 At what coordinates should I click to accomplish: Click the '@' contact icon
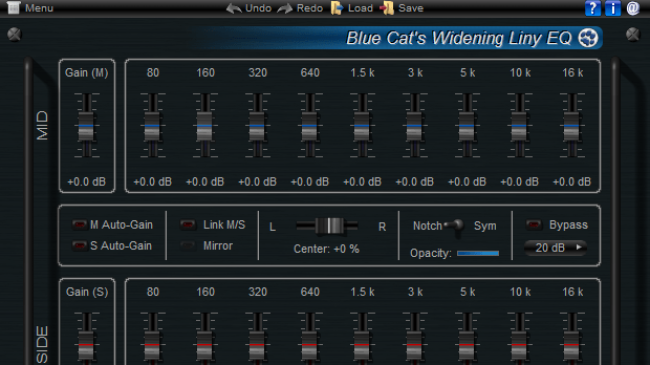tap(633, 8)
